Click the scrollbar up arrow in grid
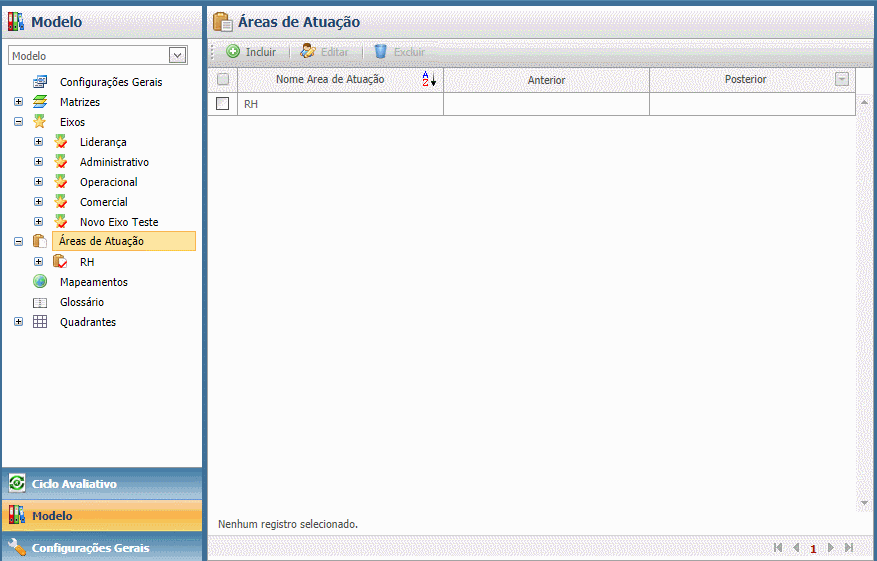The height and width of the screenshot is (561, 877). (x=865, y=103)
